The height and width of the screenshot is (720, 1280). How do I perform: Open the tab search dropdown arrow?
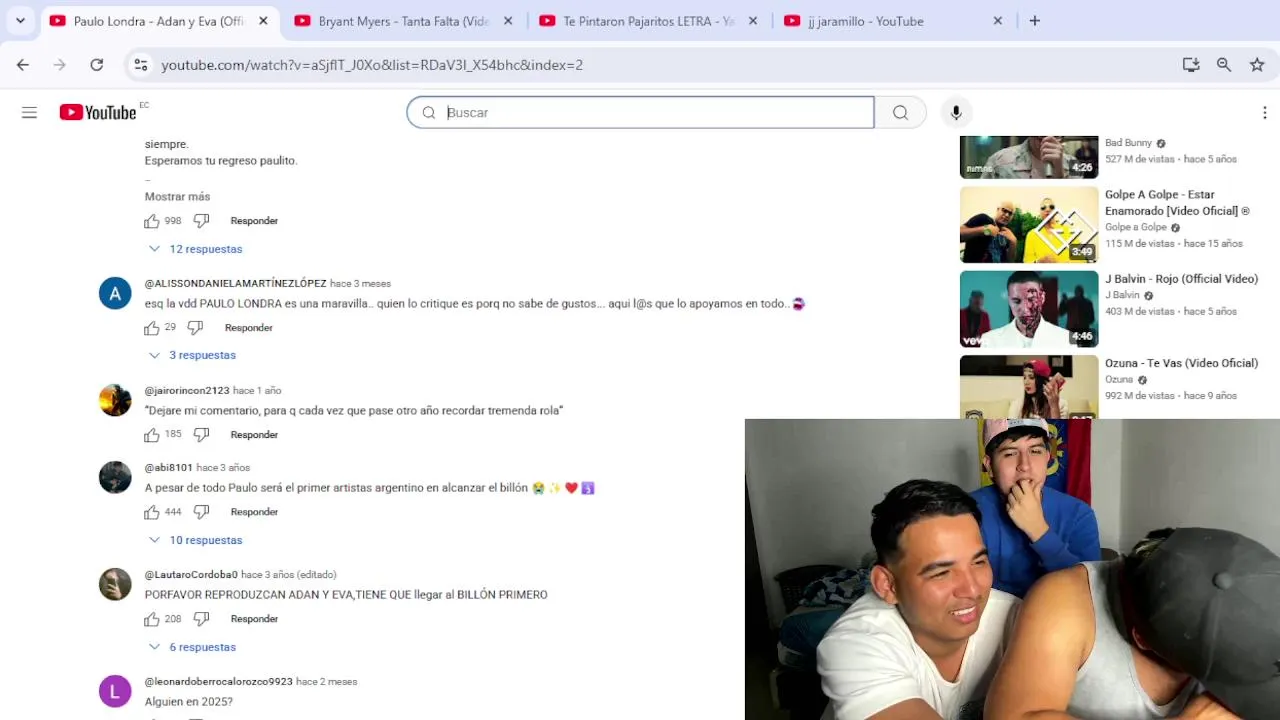click(20, 21)
